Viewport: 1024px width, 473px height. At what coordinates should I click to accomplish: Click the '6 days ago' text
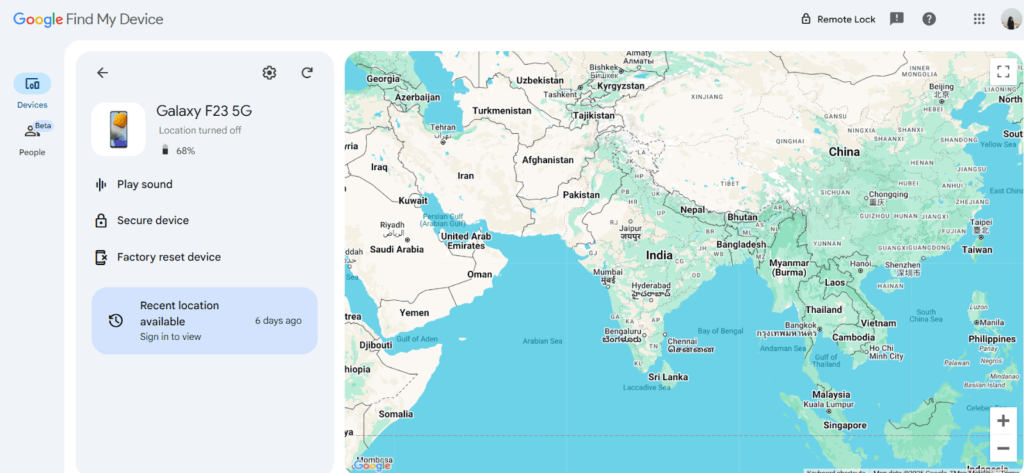click(x=278, y=321)
